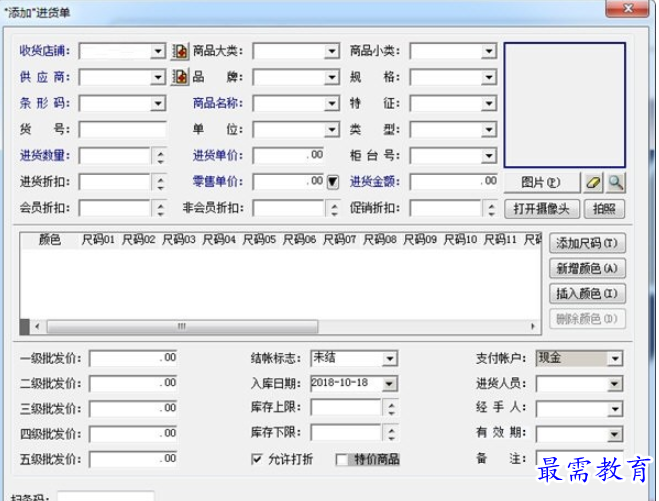The width and height of the screenshot is (659, 501).
Task: Click the 添加尺码(T) button
Action: (587, 243)
